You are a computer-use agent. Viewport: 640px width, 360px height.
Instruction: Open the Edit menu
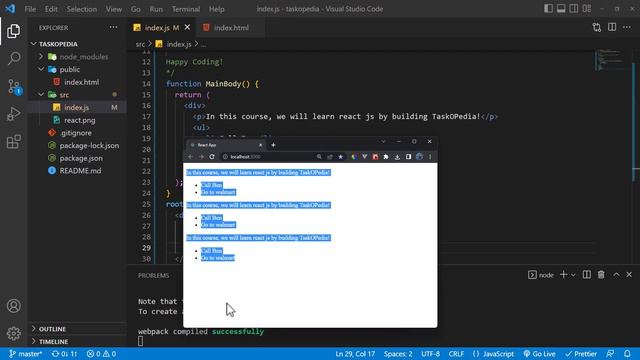[51, 9]
